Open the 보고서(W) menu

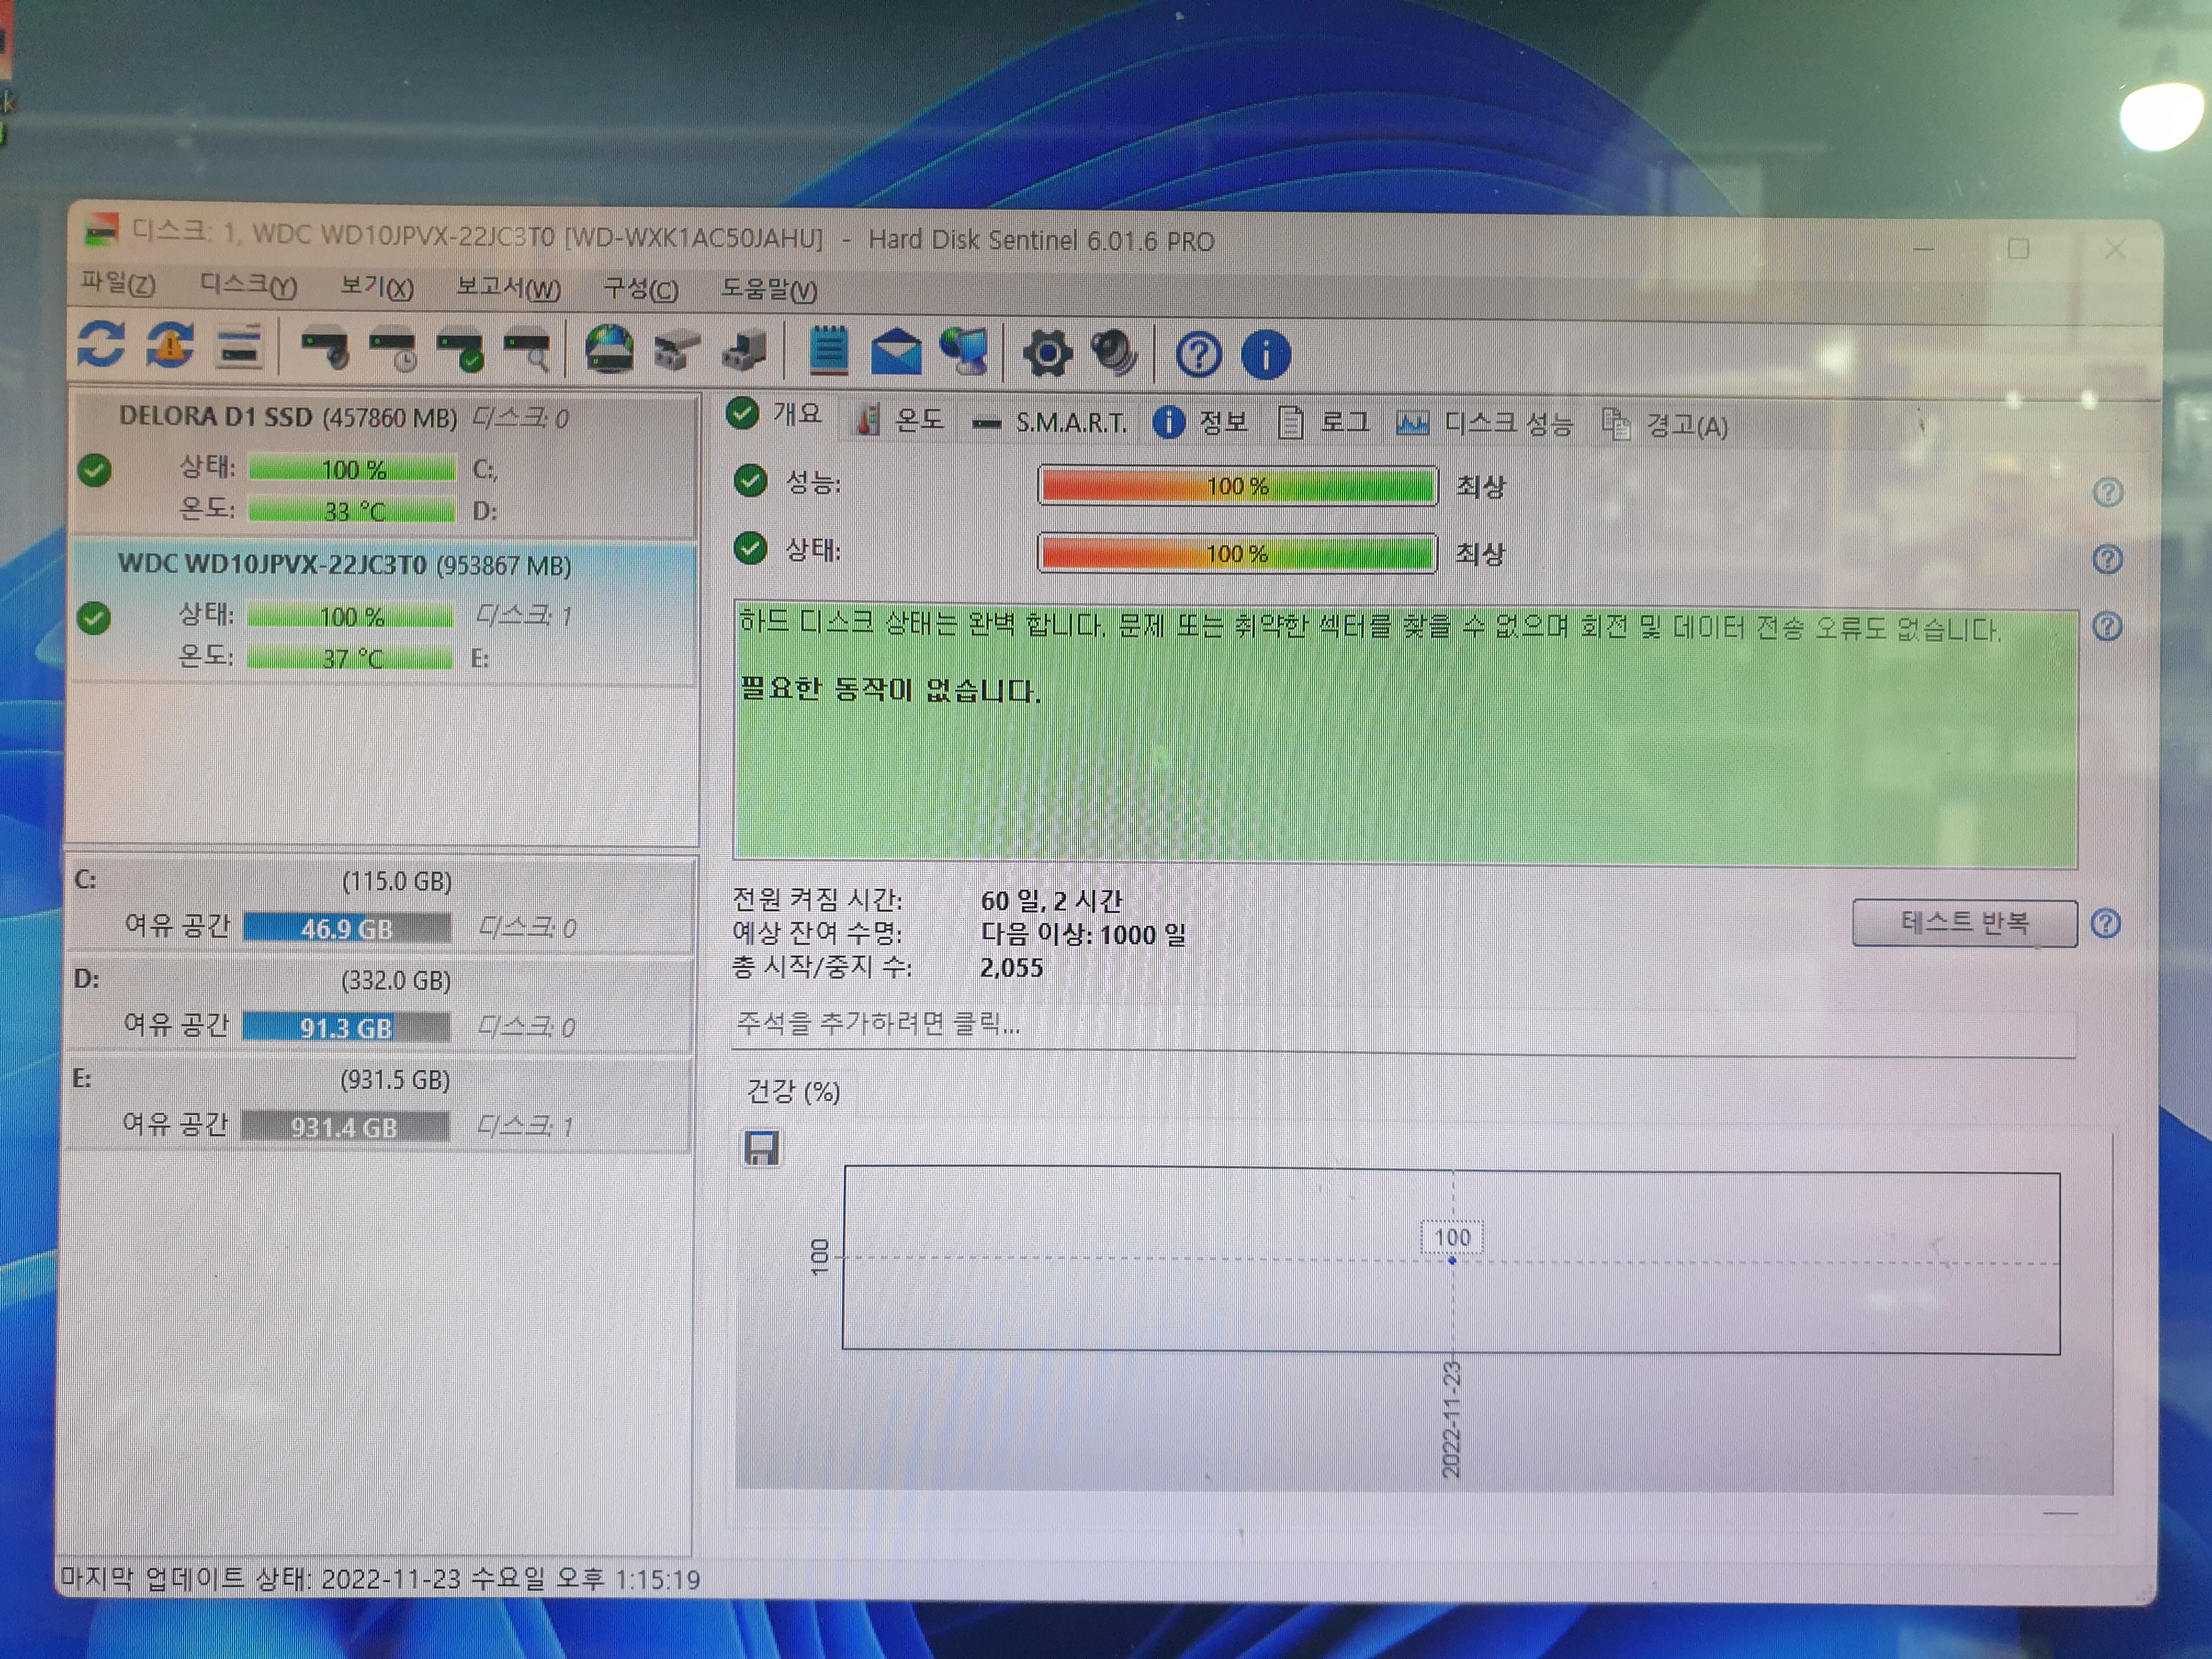pyautogui.click(x=508, y=288)
